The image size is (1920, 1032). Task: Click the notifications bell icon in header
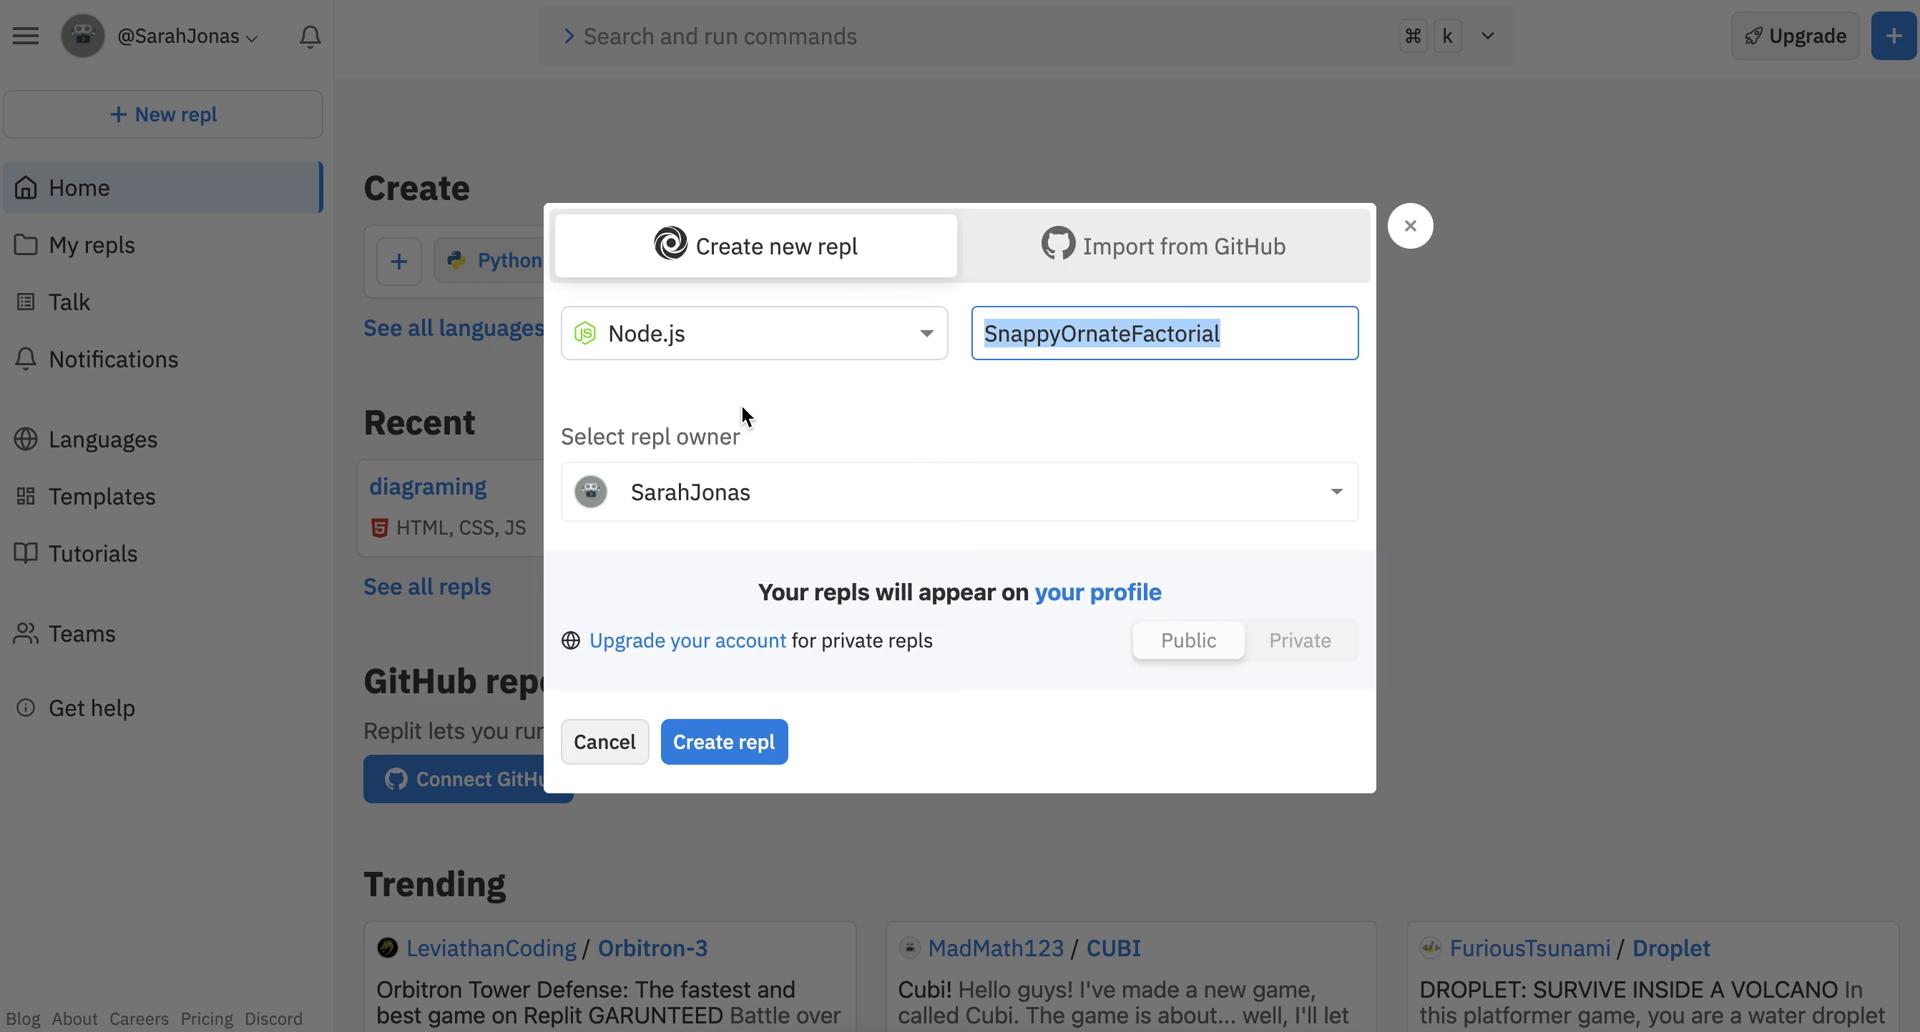coord(310,37)
